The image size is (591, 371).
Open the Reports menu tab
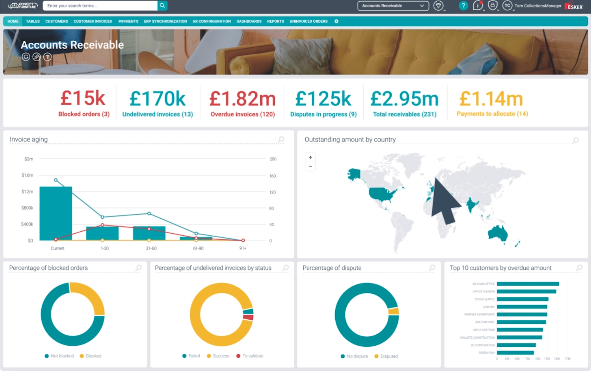(x=276, y=21)
